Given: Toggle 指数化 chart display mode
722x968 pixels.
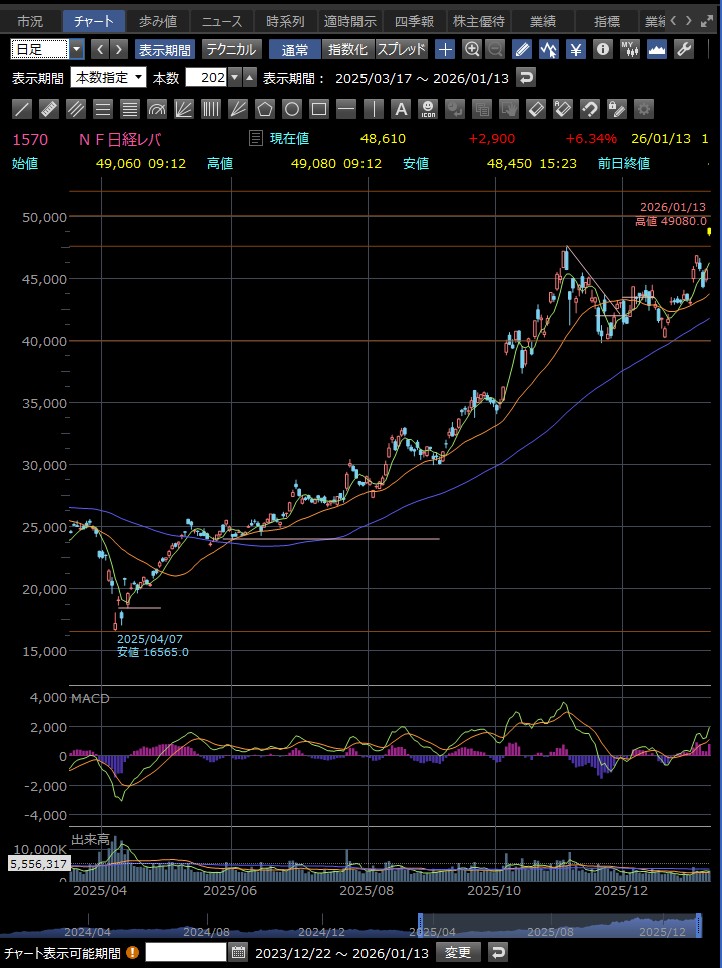Looking at the screenshot, I should 348,49.
